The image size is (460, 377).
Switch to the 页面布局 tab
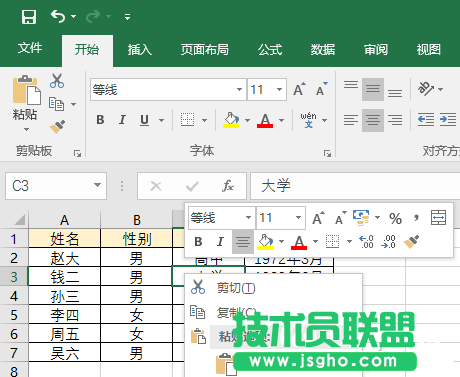click(205, 50)
